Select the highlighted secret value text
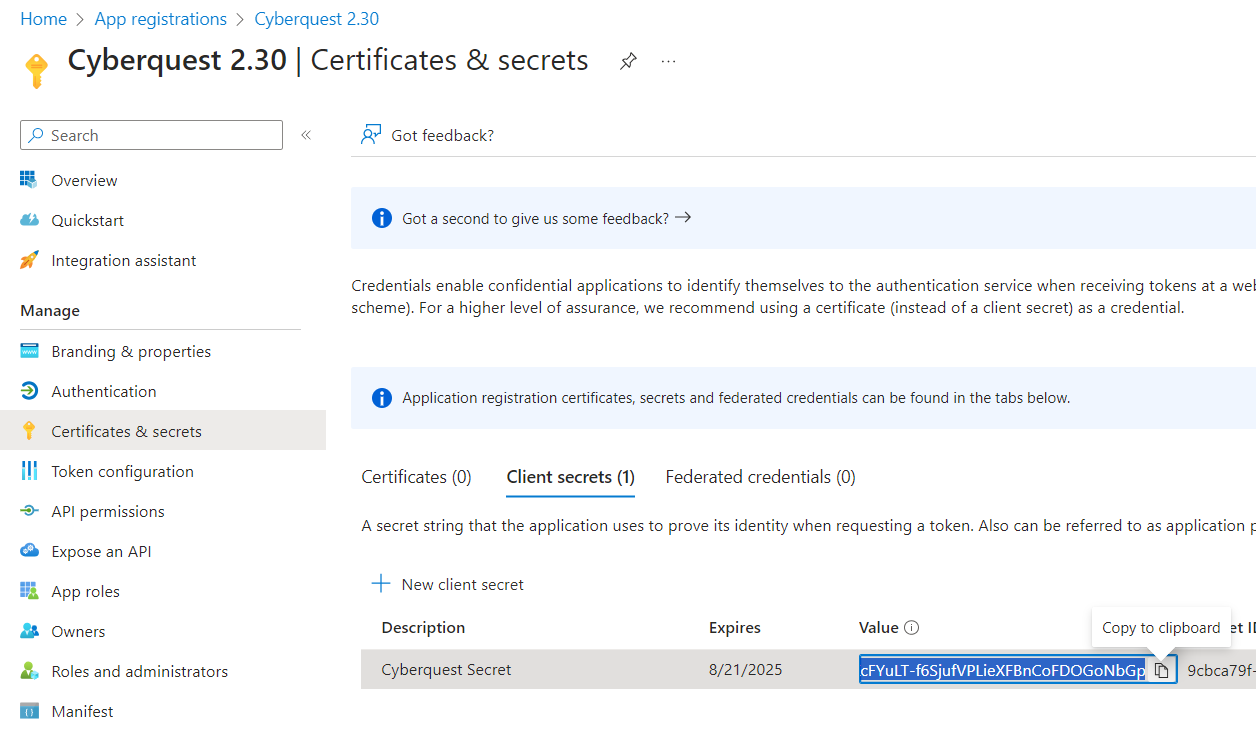This screenshot has height=751, width=1256. tap(1002, 670)
